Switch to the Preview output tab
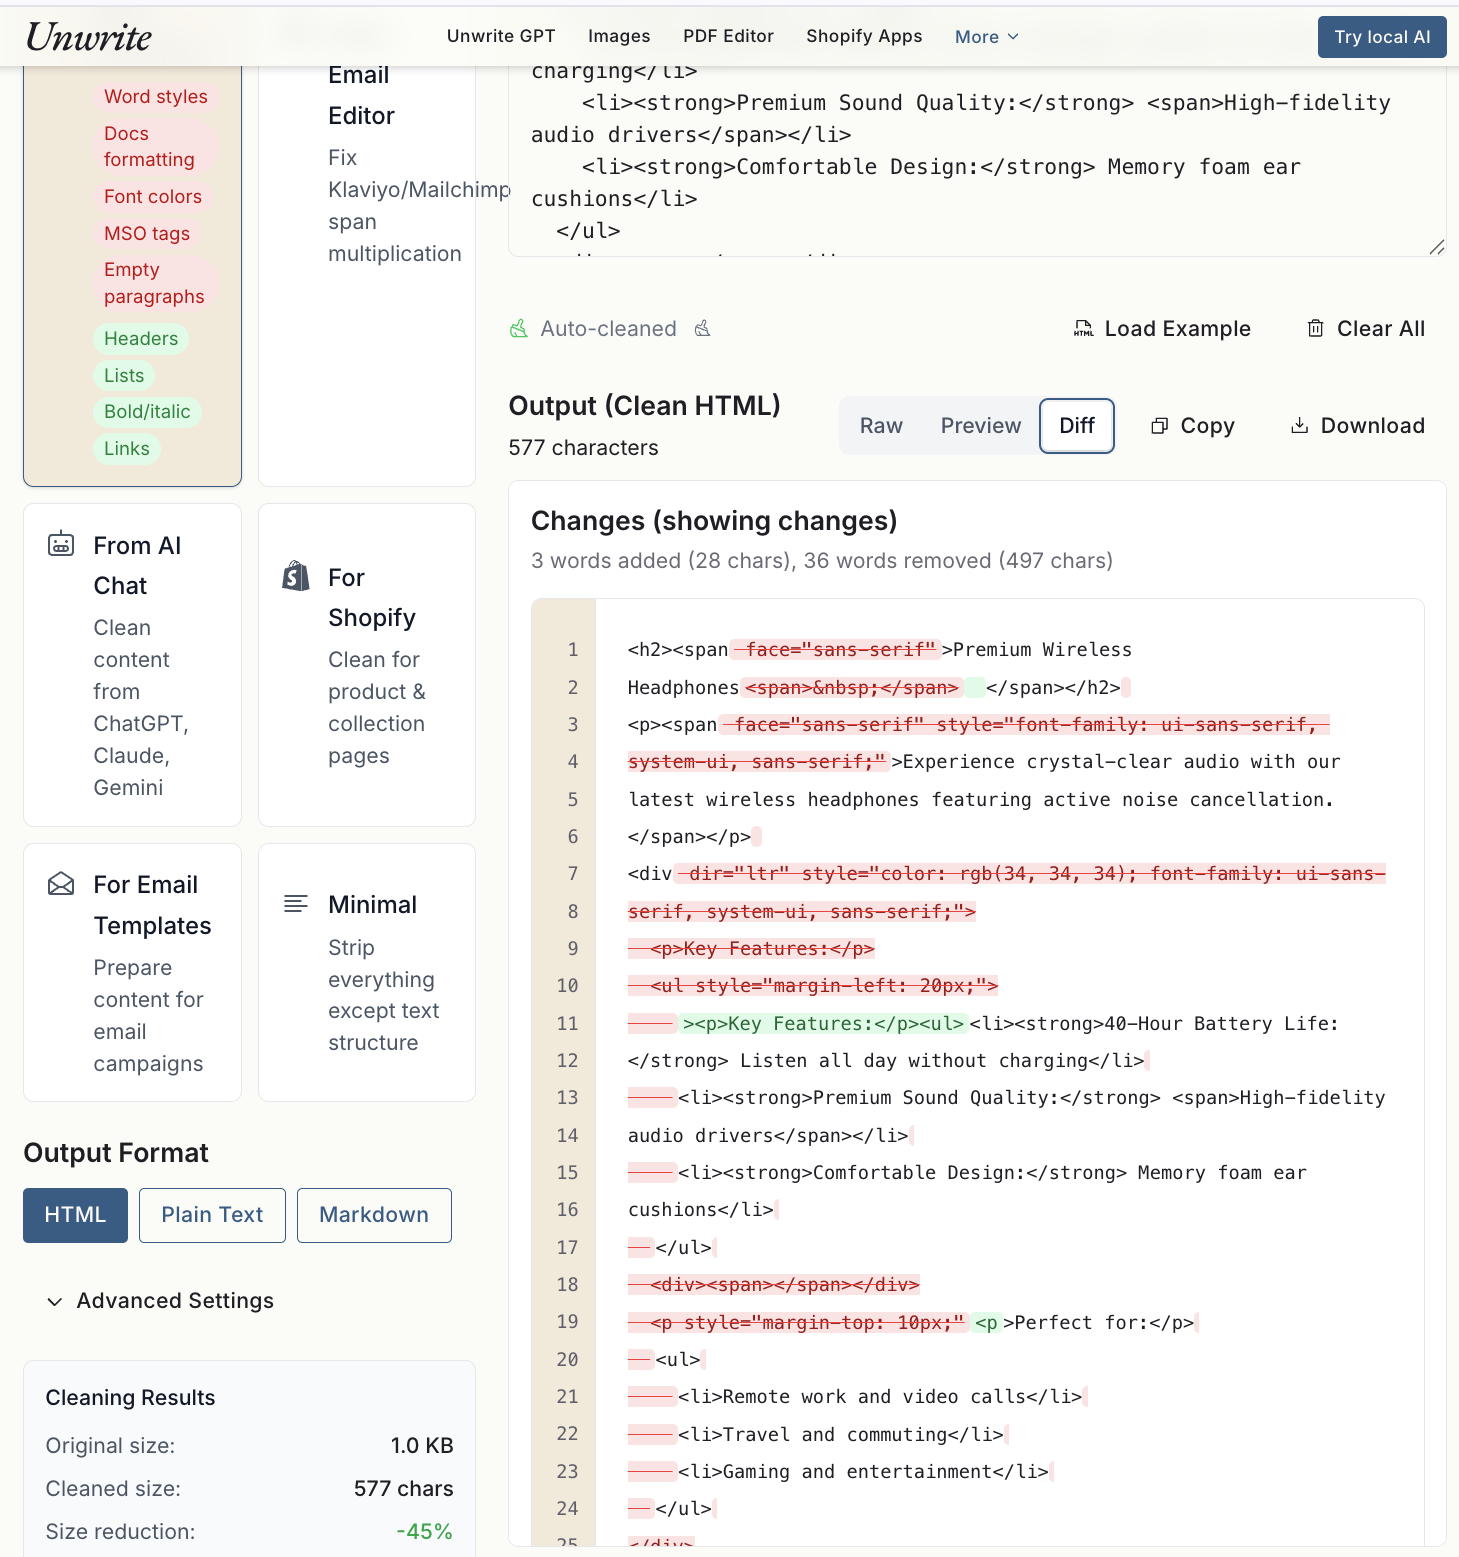The height and width of the screenshot is (1557, 1459). [x=981, y=425]
